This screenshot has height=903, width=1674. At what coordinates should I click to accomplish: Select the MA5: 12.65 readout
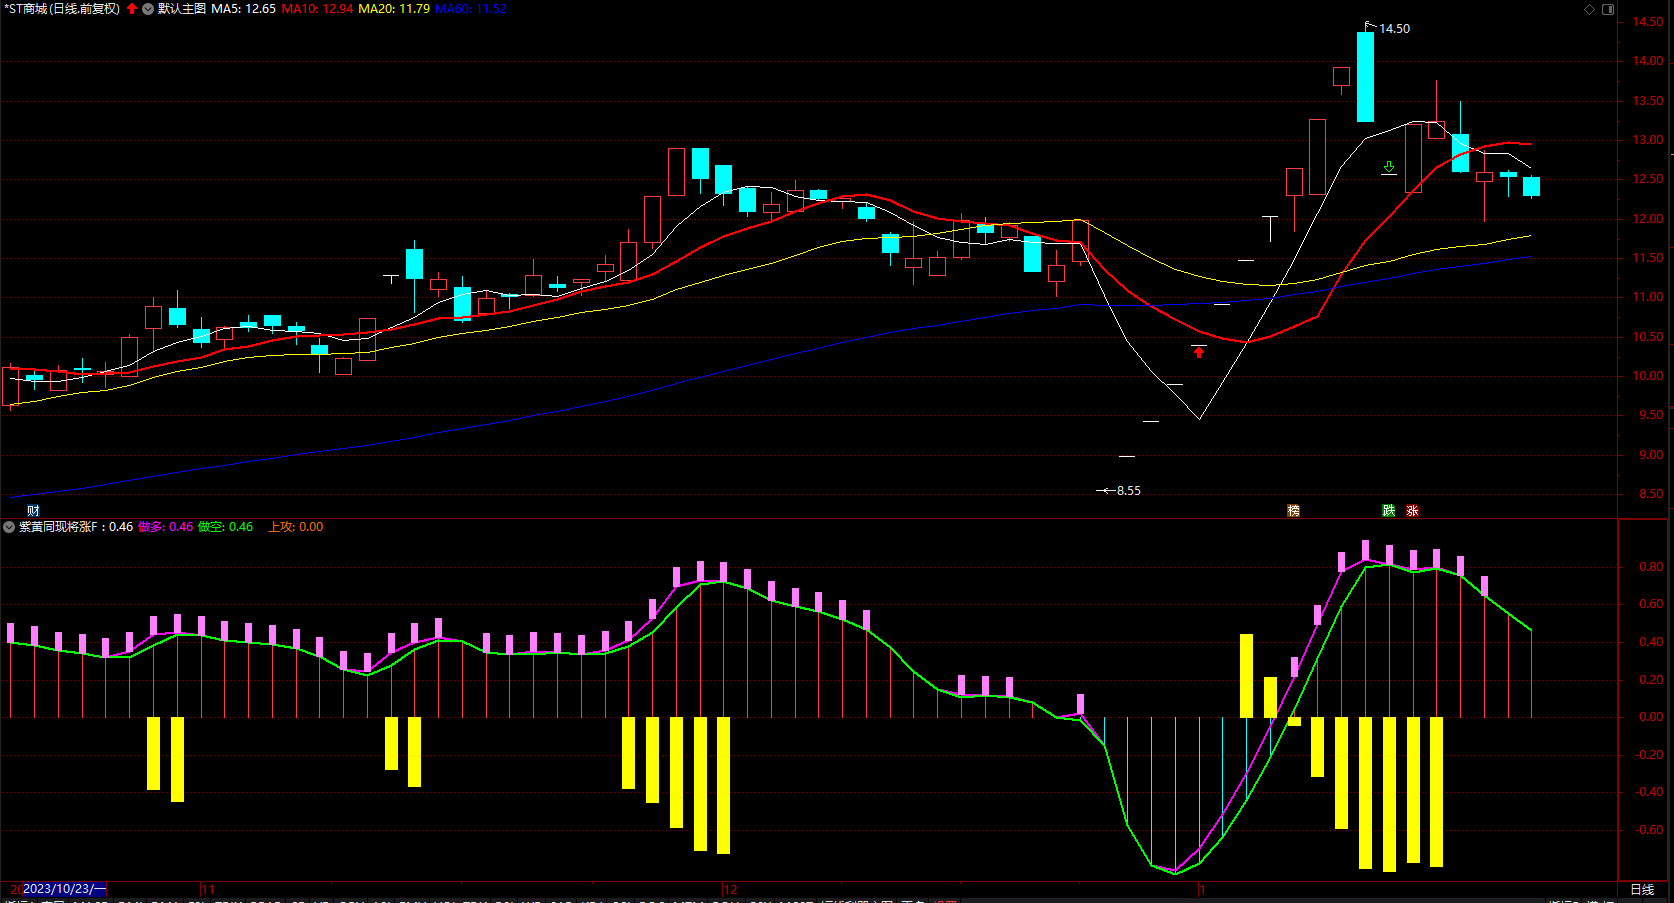[243, 9]
